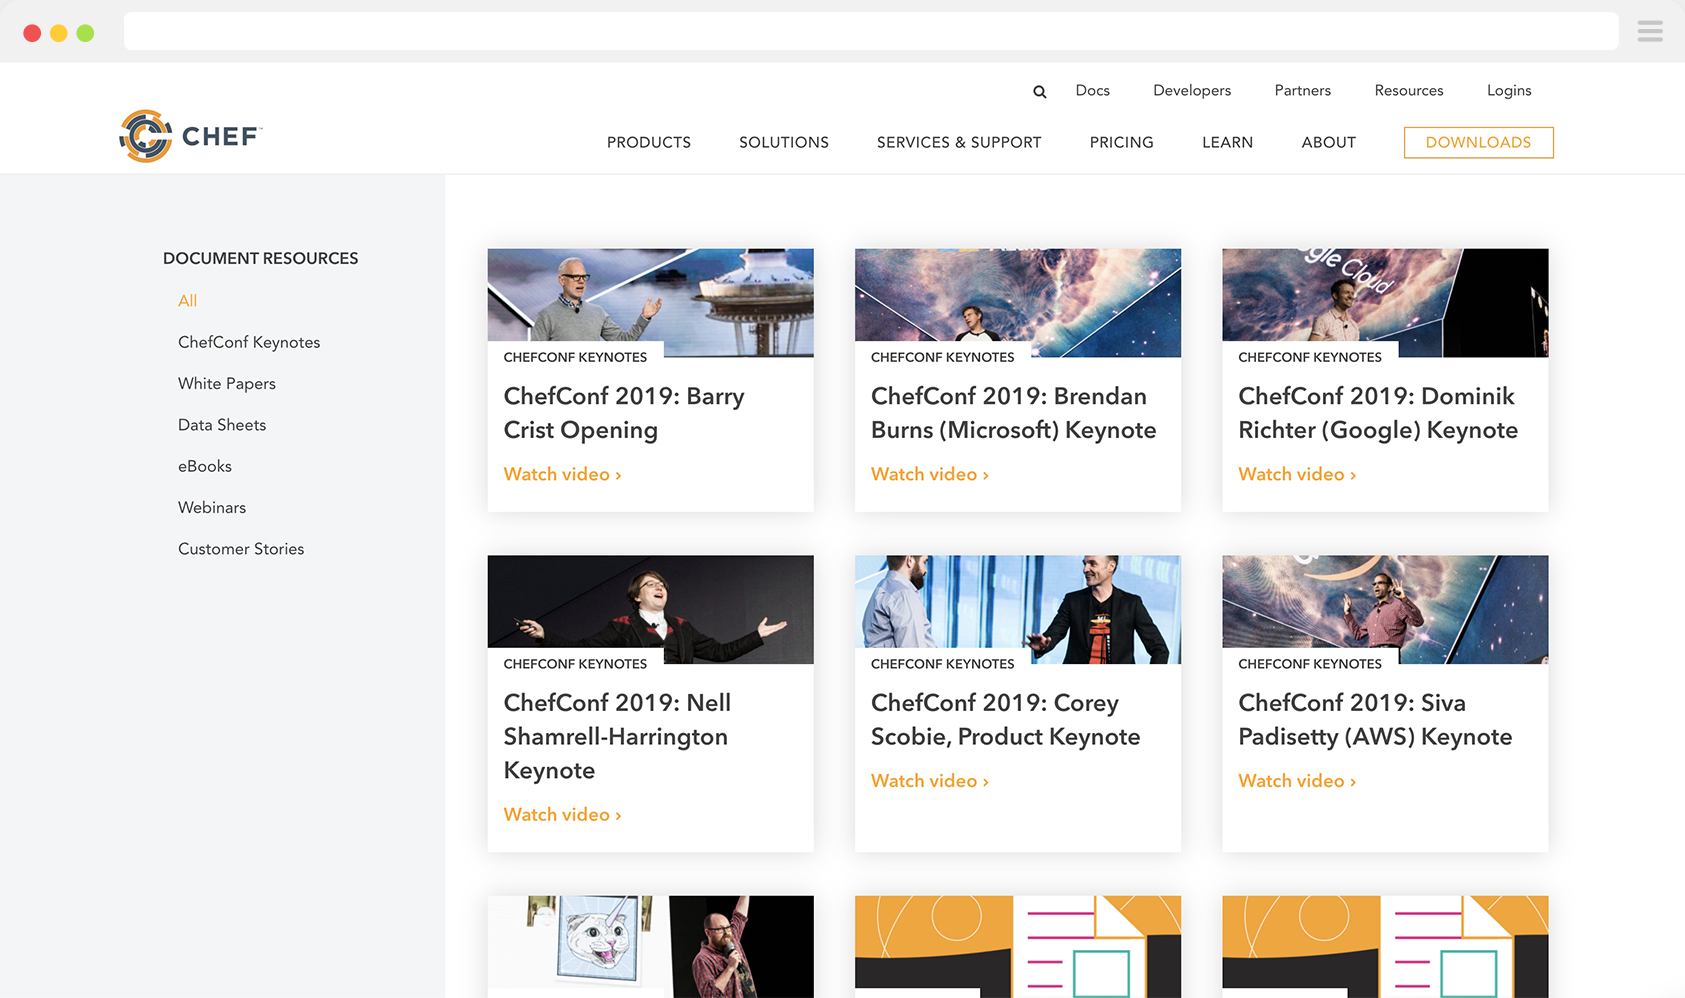Filter by Data Sheets

tap(222, 424)
